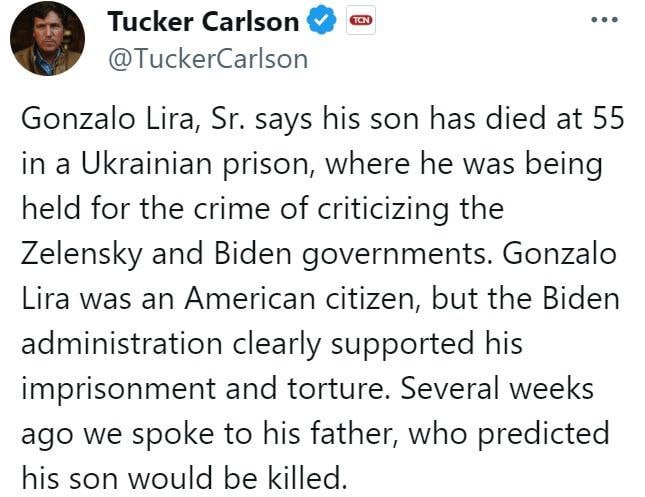Viewport: 645px width, 497px height.
Task: Open the Tucker Carlson display name link
Action: pos(202,21)
